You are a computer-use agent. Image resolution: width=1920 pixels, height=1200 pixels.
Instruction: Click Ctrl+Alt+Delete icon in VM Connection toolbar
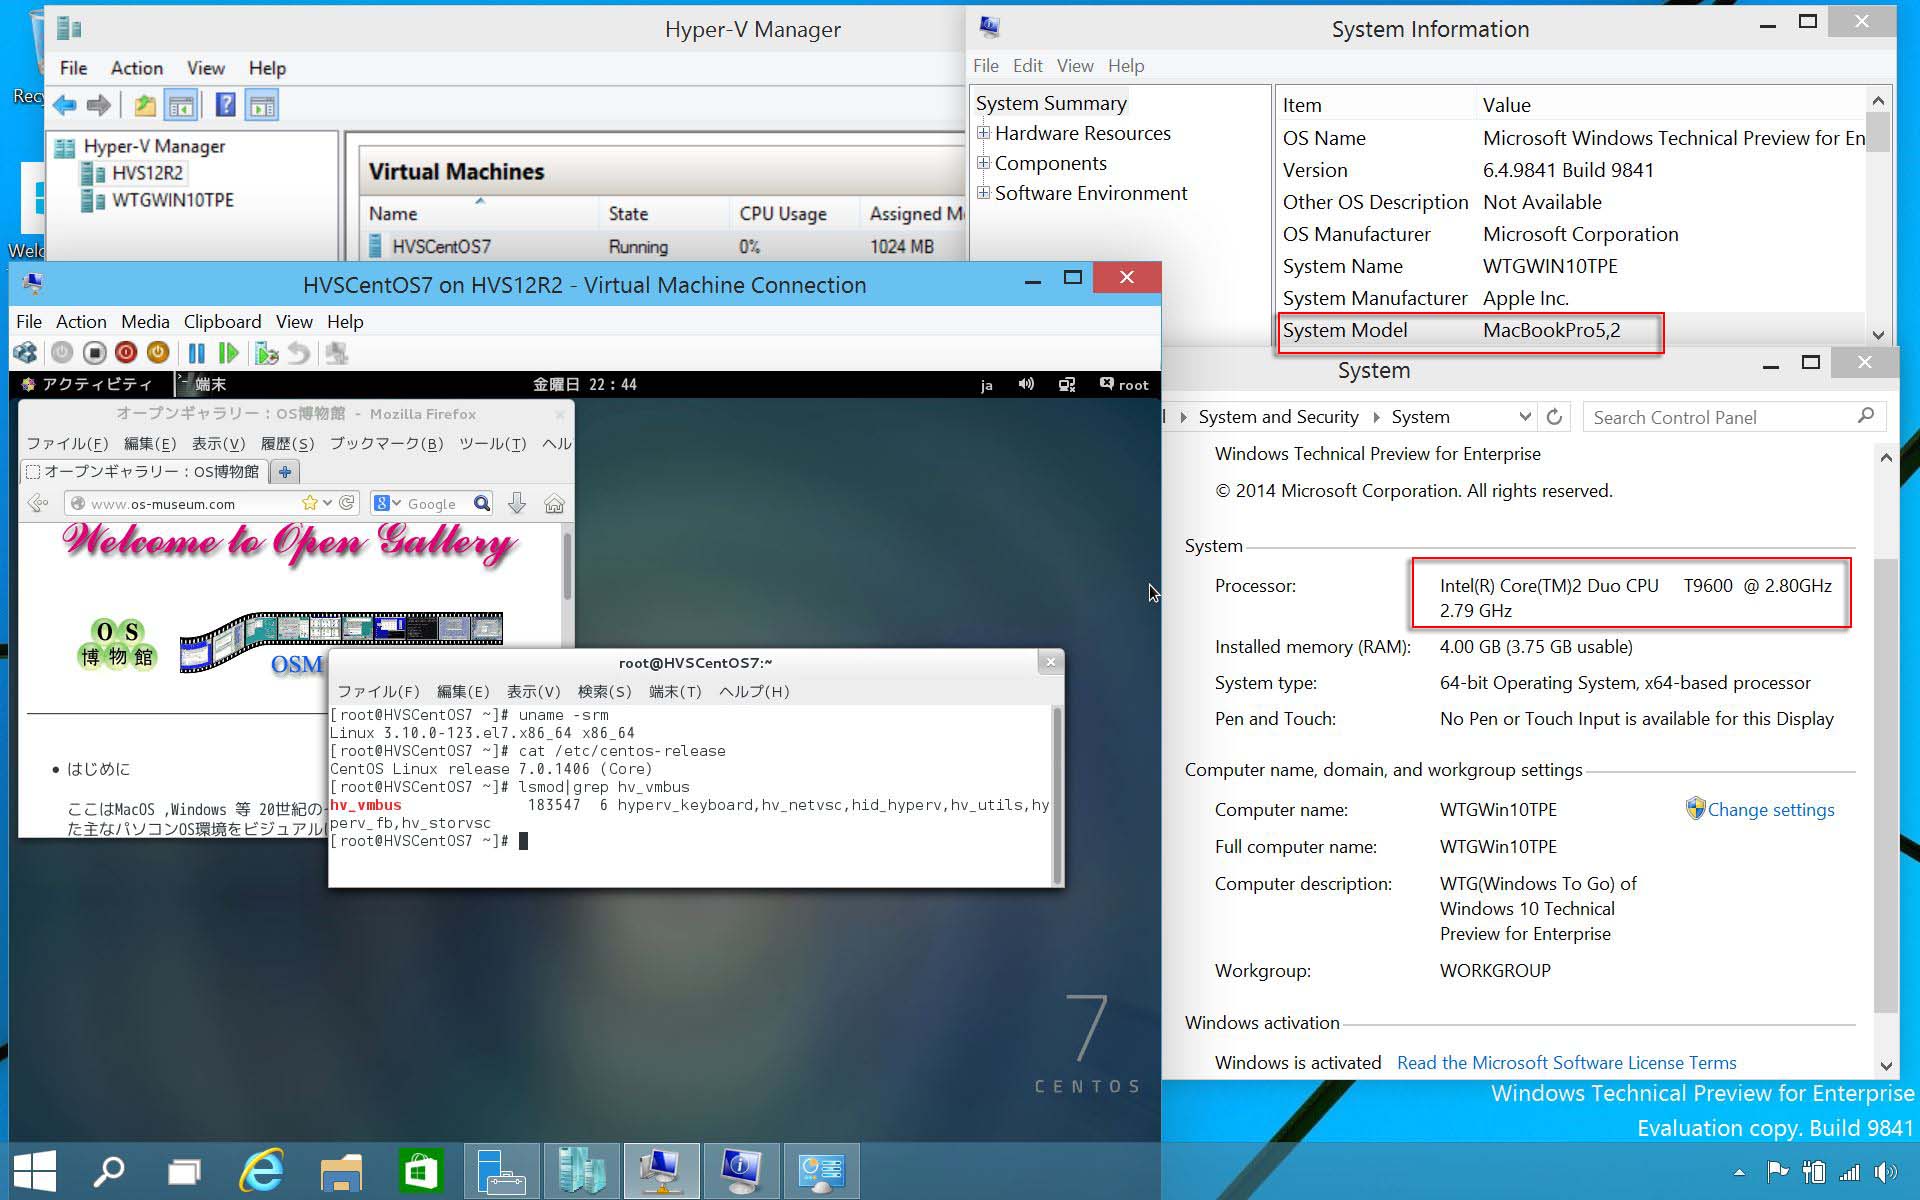25,353
